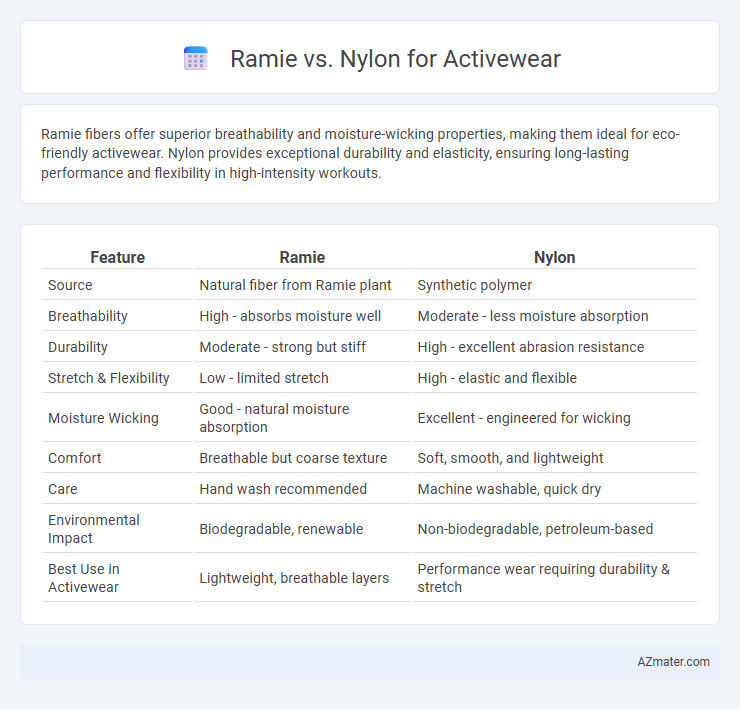This screenshot has width=740, height=709.
Task: Select the 'Nylon' column header
Action: [x=555, y=257]
